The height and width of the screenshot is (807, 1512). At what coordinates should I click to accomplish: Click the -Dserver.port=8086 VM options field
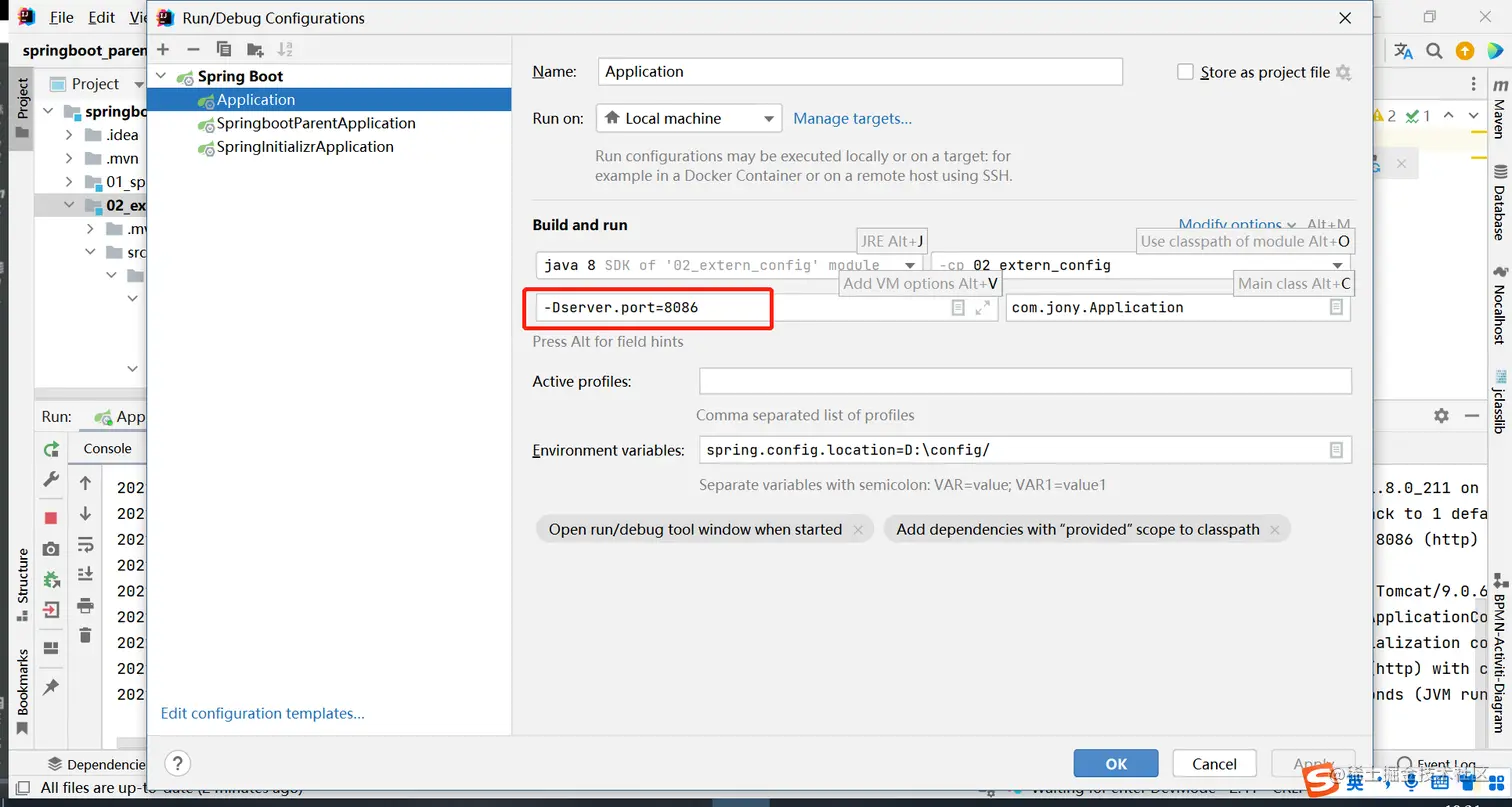tap(767, 307)
